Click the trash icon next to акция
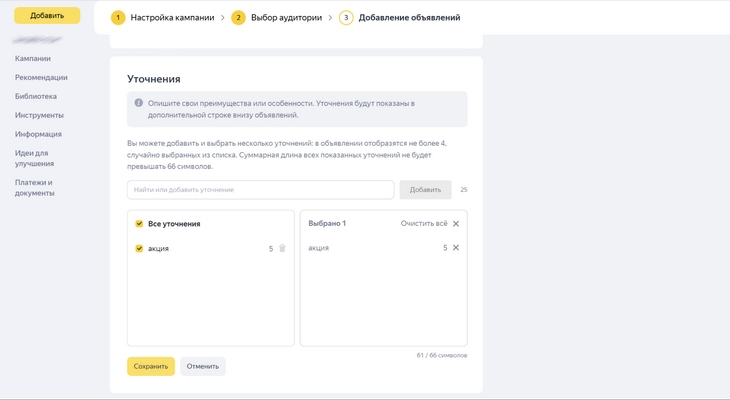 [x=282, y=249]
